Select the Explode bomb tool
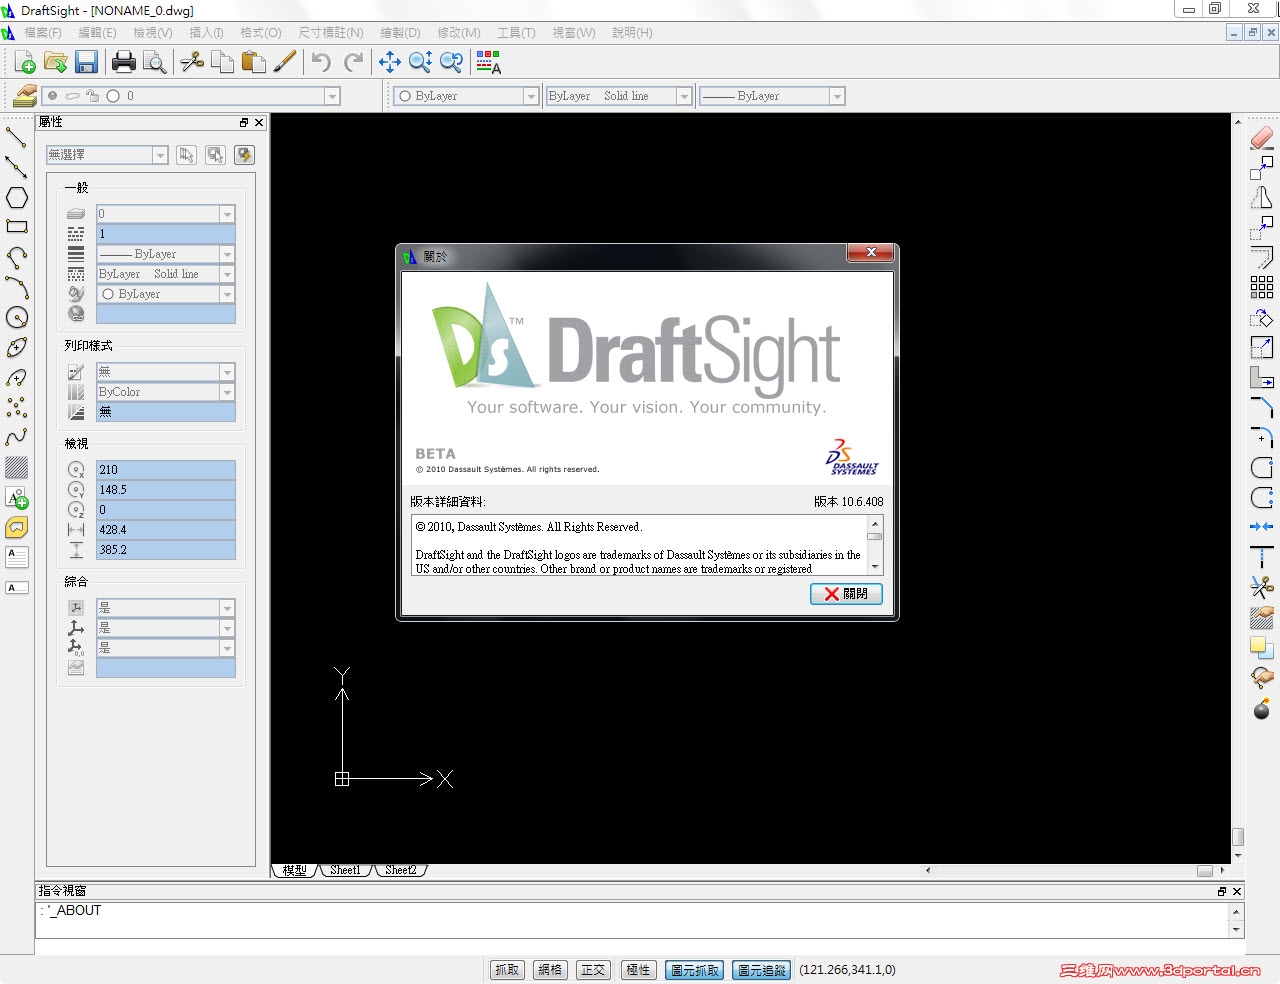Viewport: 1280px width, 984px height. pos(1262,709)
